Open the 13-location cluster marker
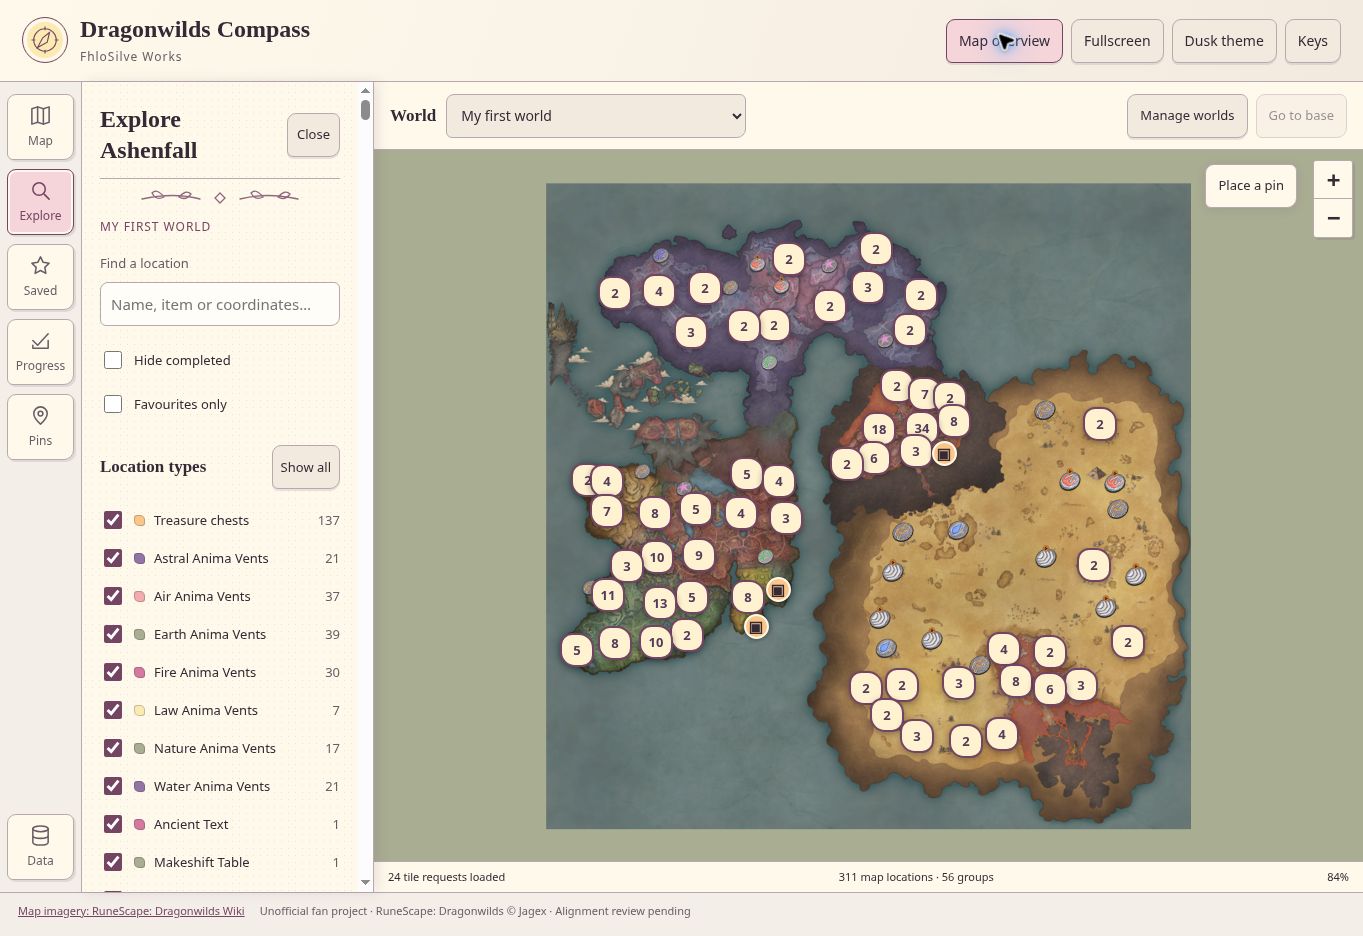 (x=660, y=603)
